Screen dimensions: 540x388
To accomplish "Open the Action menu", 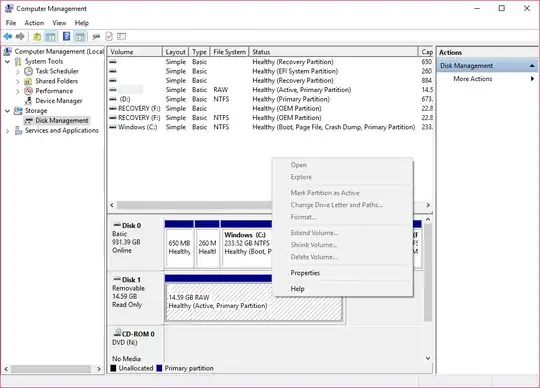I will coord(34,23).
